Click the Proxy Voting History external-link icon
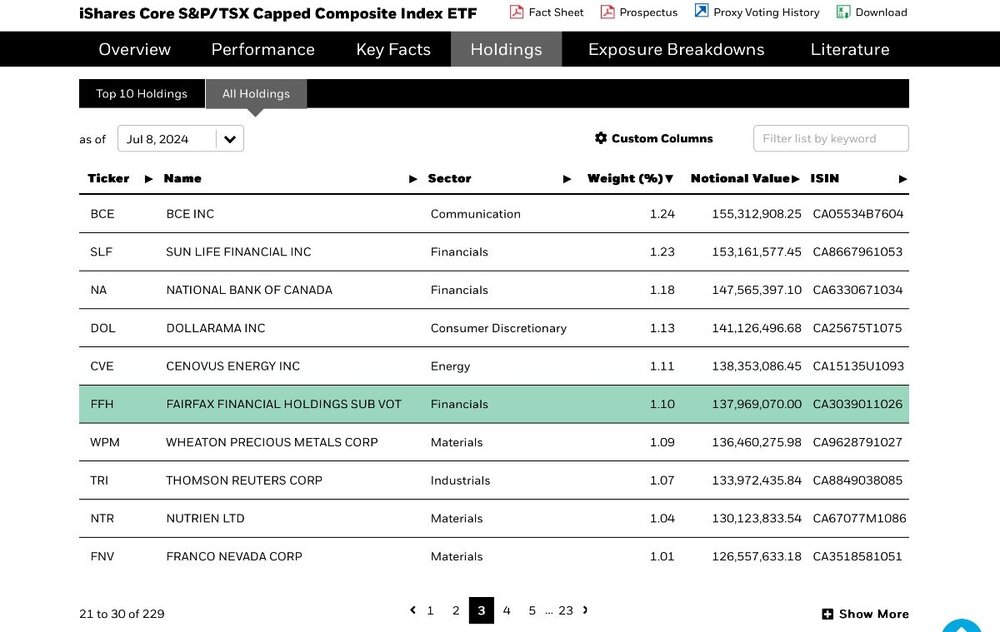The width and height of the screenshot is (1000, 632). point(701,11)
